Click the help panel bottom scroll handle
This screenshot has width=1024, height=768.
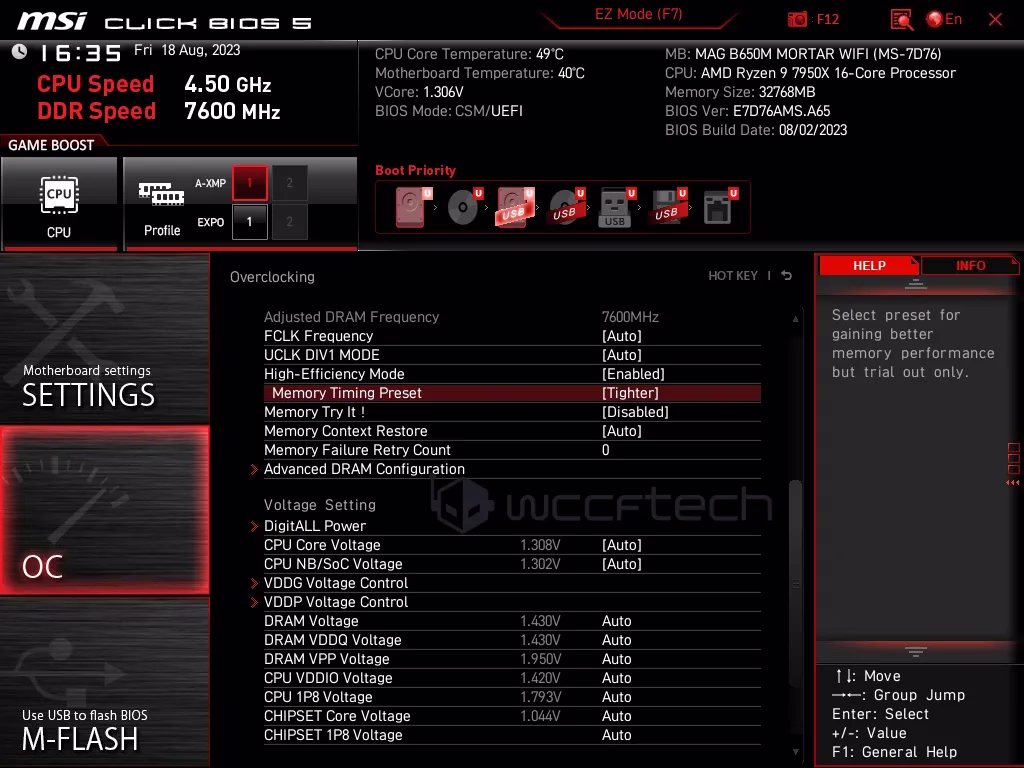pyautogui.click(x=916, y=651)
